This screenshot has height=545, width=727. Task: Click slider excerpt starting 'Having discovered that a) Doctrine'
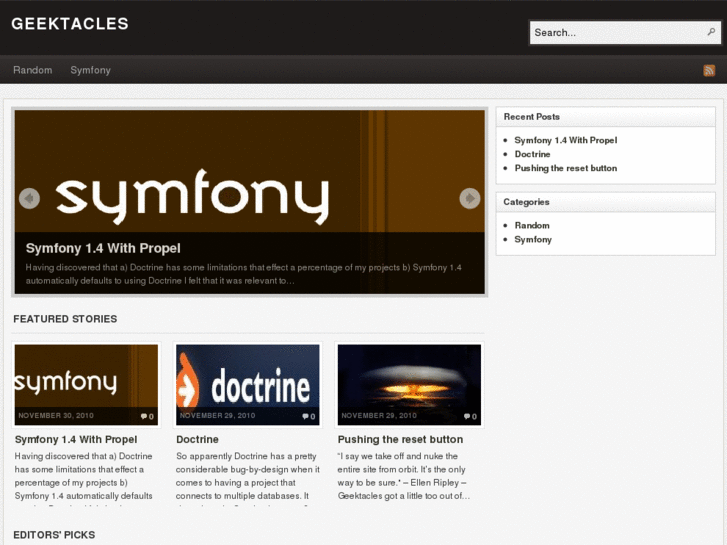coord(243,274)
